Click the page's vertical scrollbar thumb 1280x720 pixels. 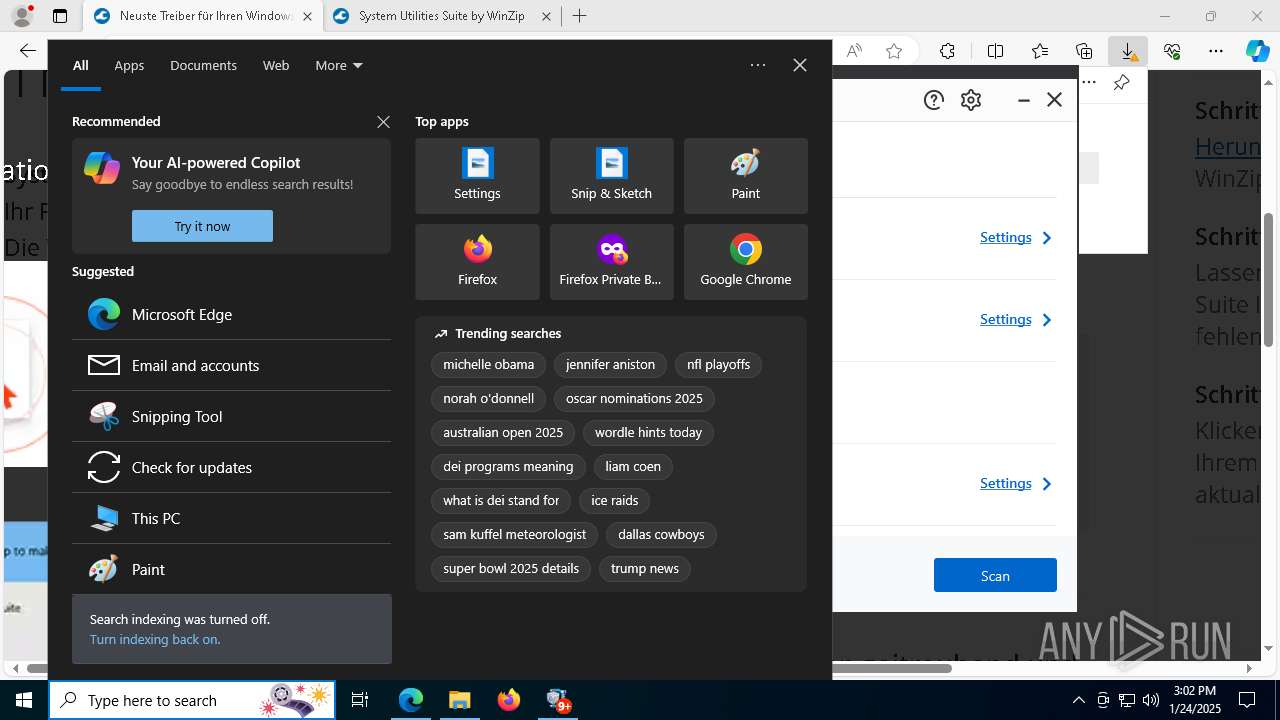1269,280
